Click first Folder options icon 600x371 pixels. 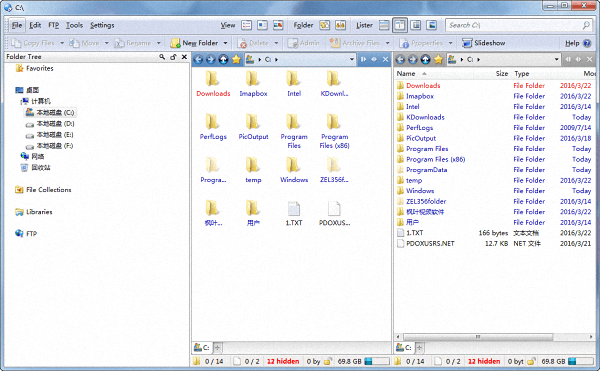point(324,25)
